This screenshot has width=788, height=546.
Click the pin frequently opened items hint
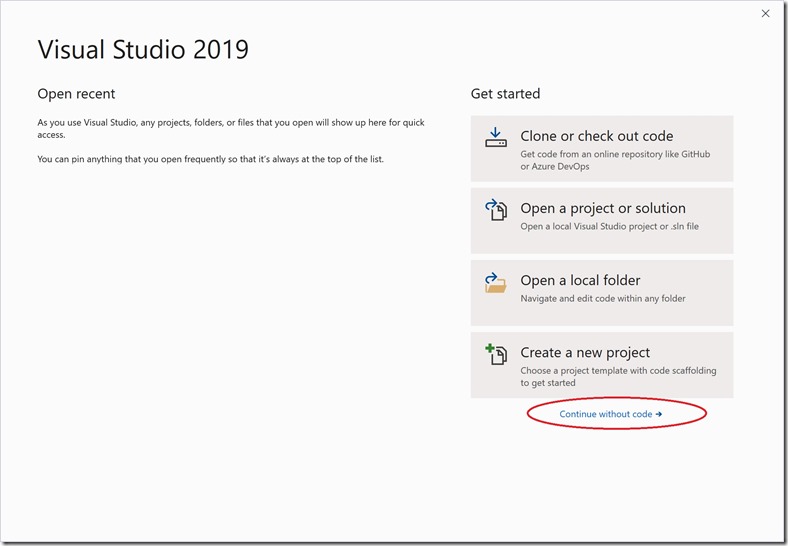211,159
